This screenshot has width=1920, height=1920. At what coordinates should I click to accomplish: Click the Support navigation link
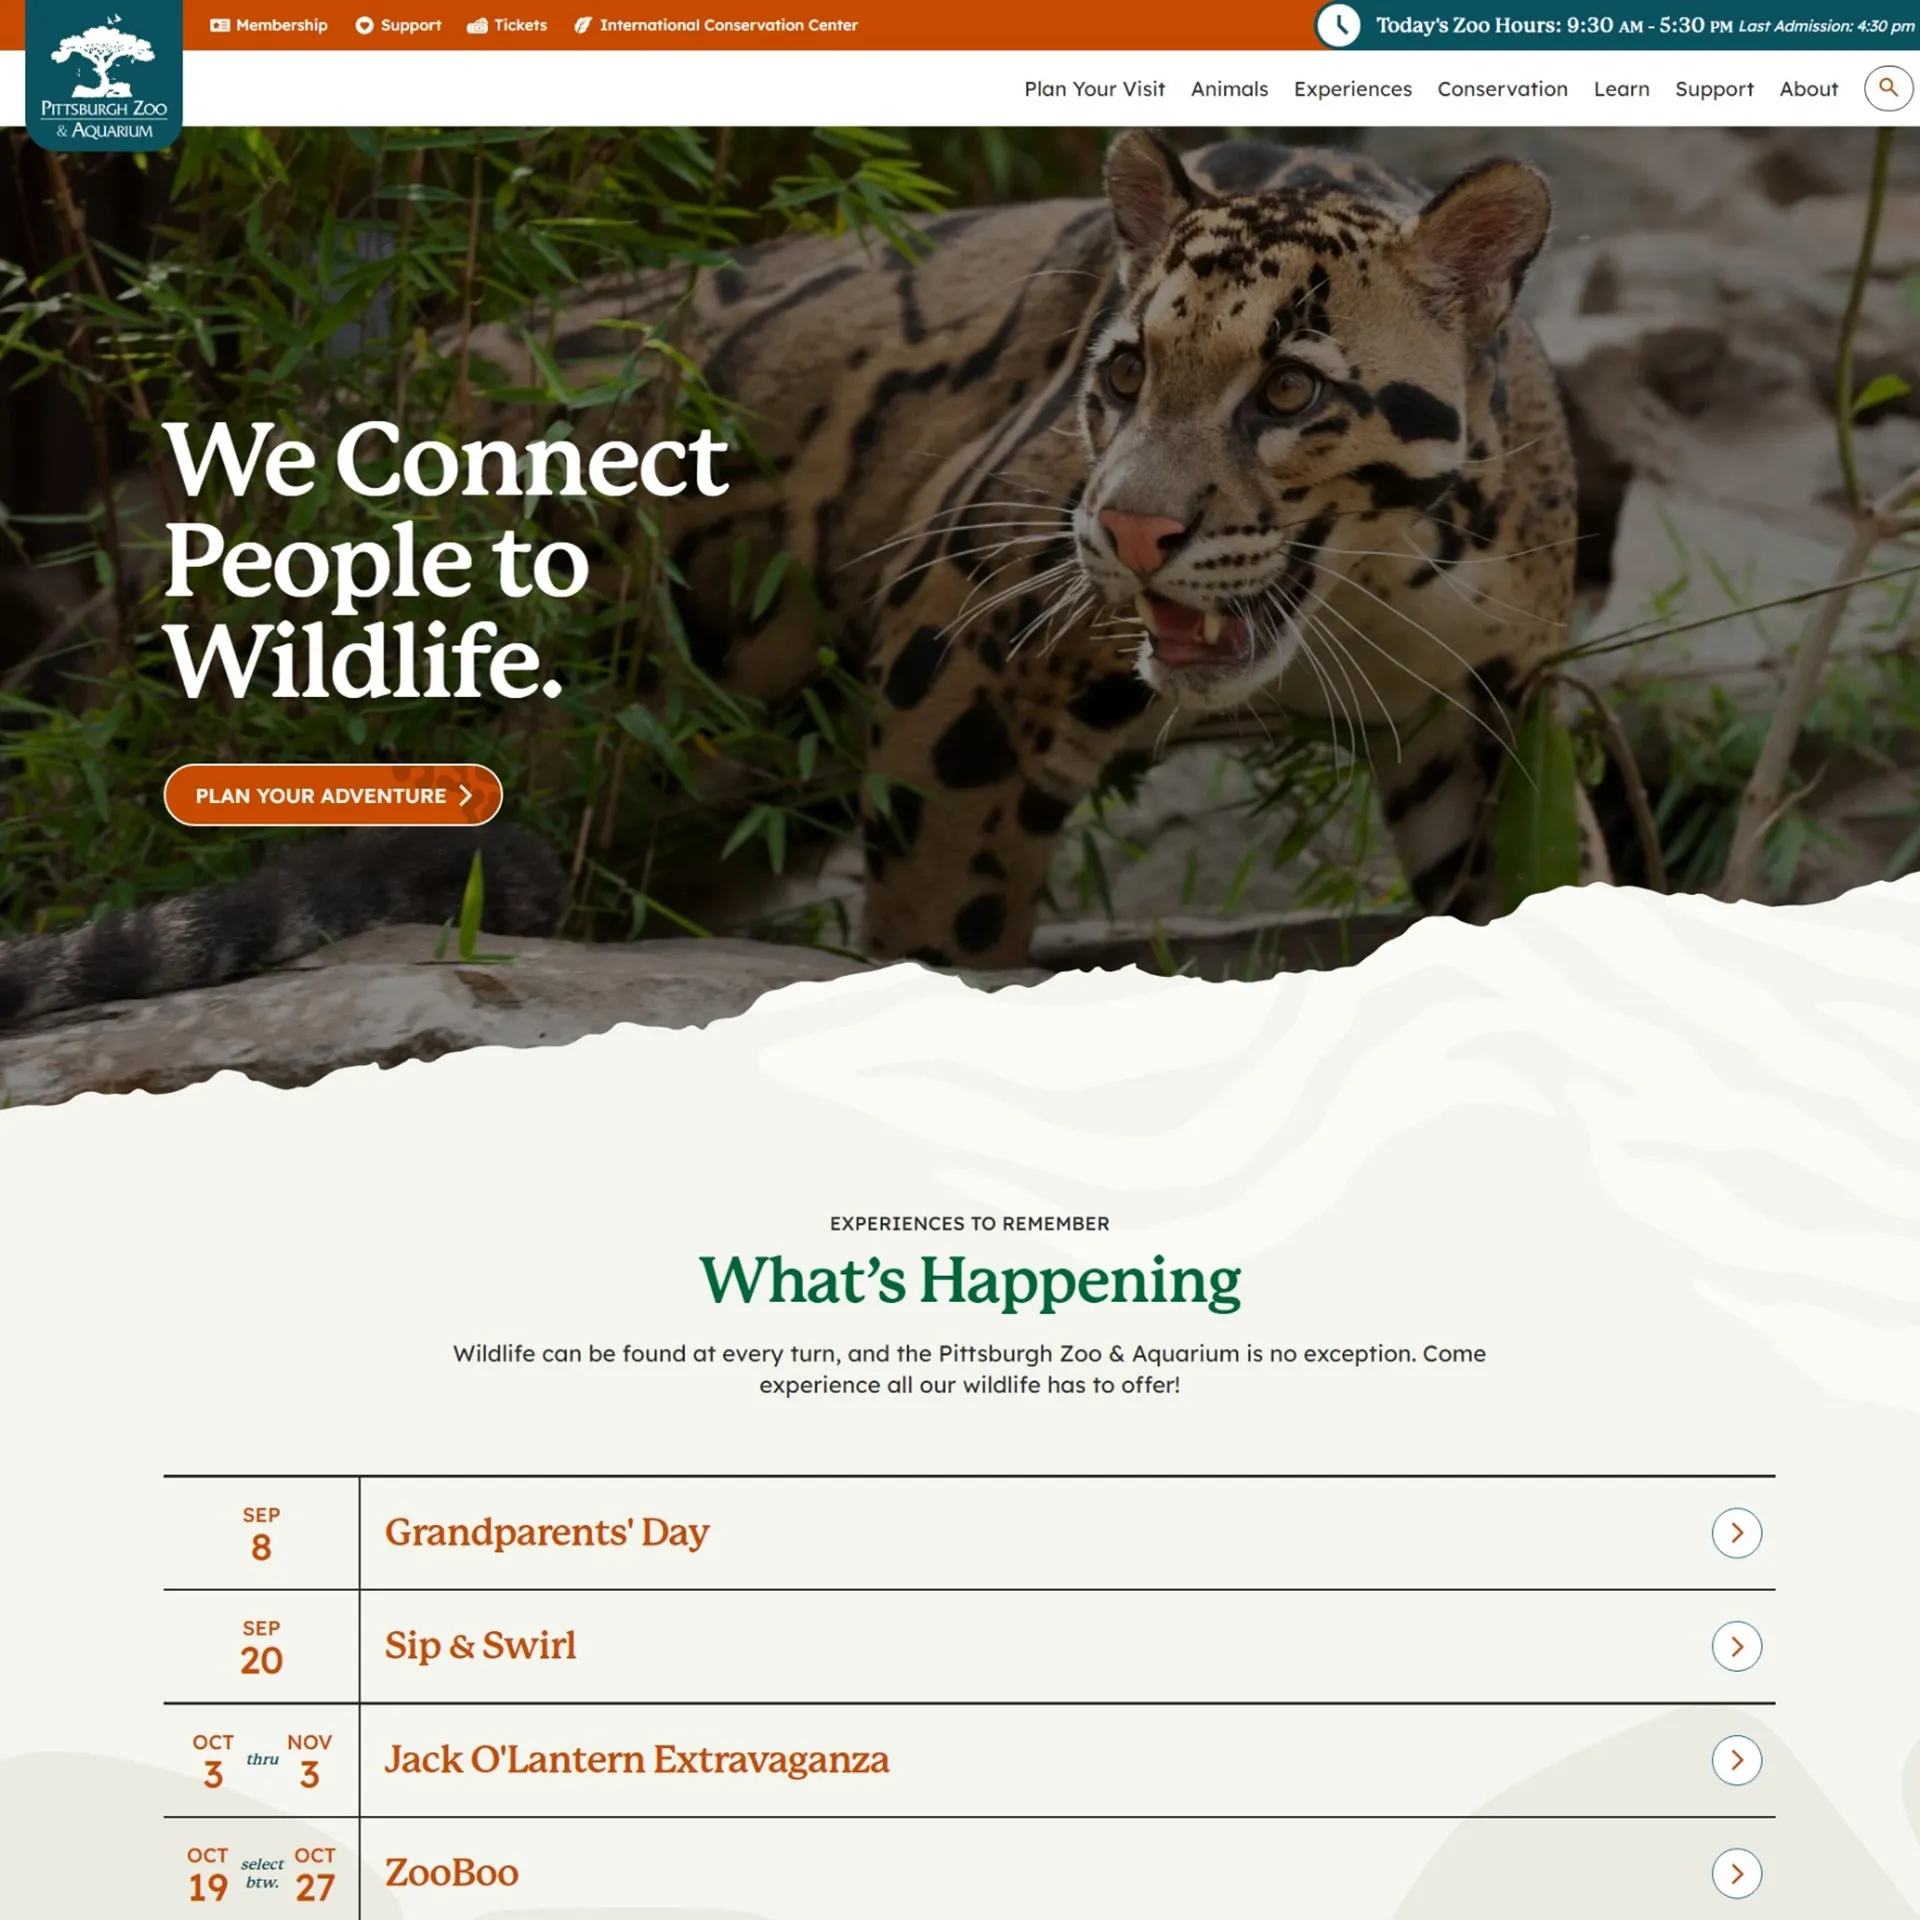coord(1714,88)
